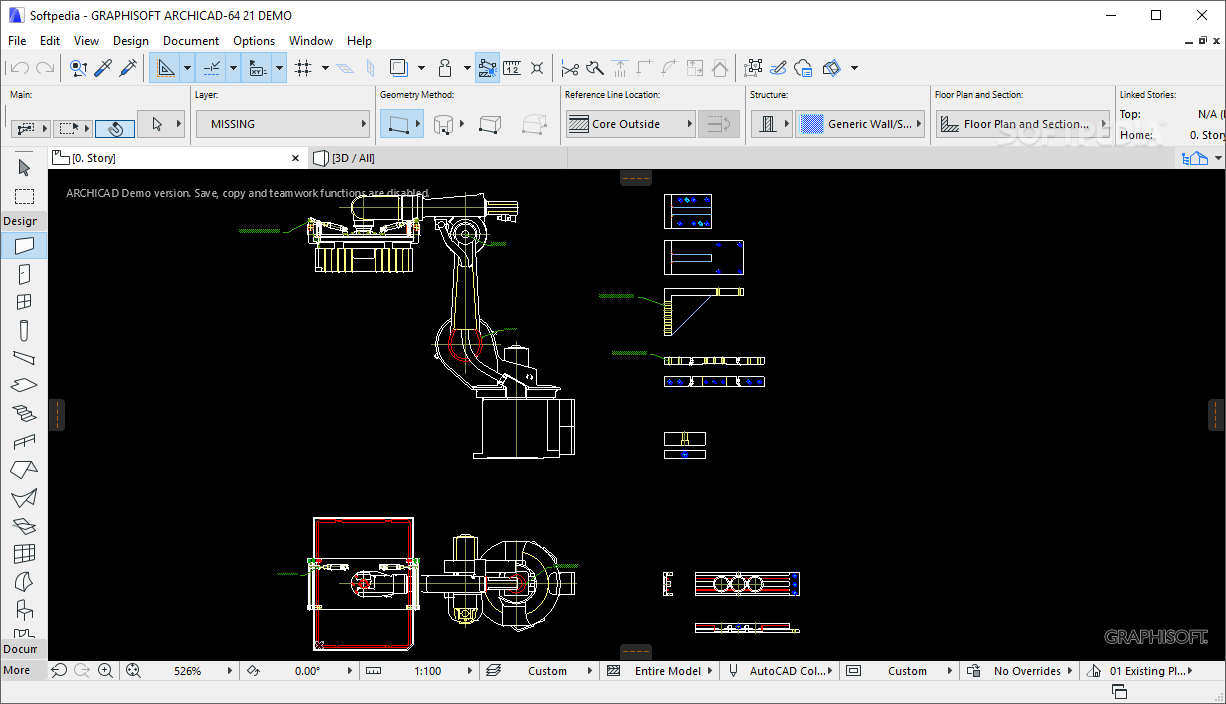Select the Railing tool in the toolbox
Screen dimensions: 1226x704
pyautogui.click(x=25, y=441)
